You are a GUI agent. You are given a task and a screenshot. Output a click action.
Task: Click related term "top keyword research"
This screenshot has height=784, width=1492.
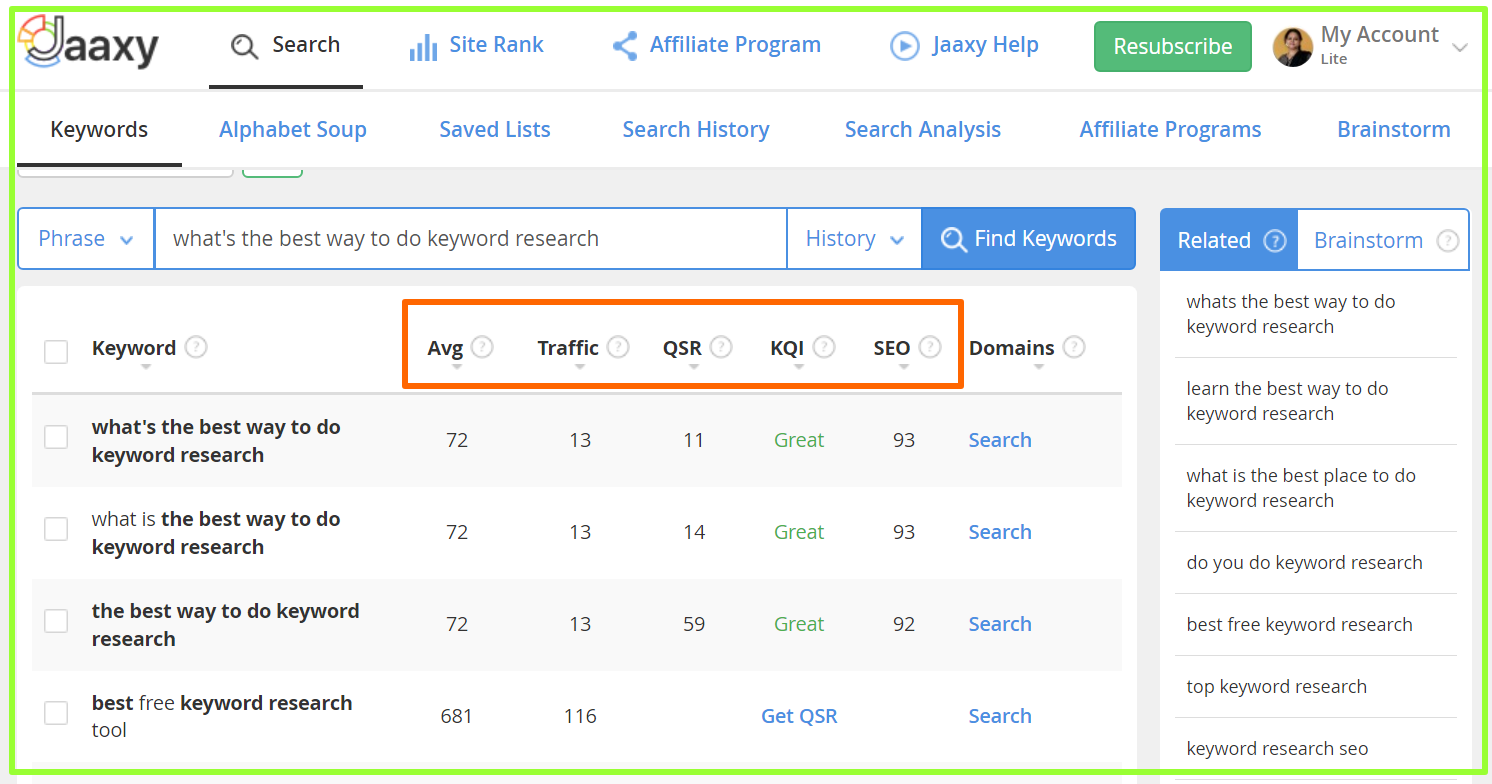coord(1276,686)
